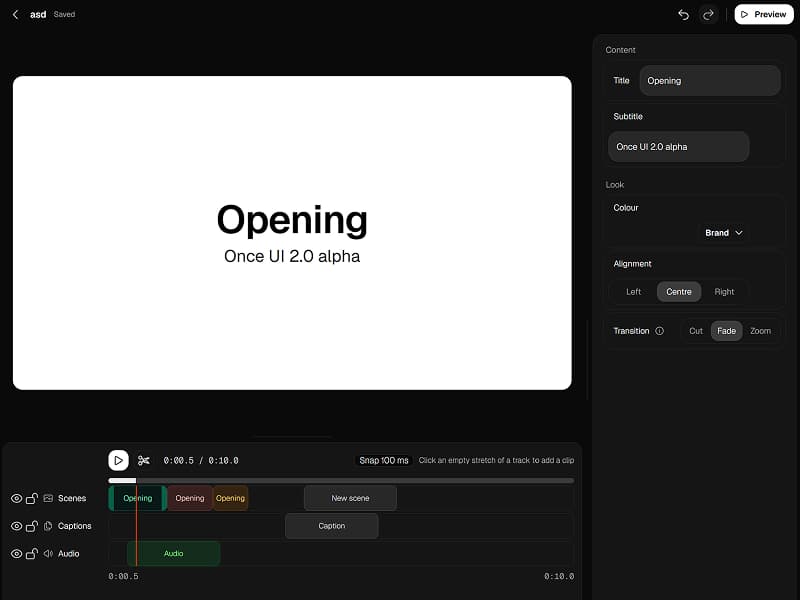The image size is (800, 600).
Task: Lock the Audio track
Action: pyautogui.click(x=32, y=554)
